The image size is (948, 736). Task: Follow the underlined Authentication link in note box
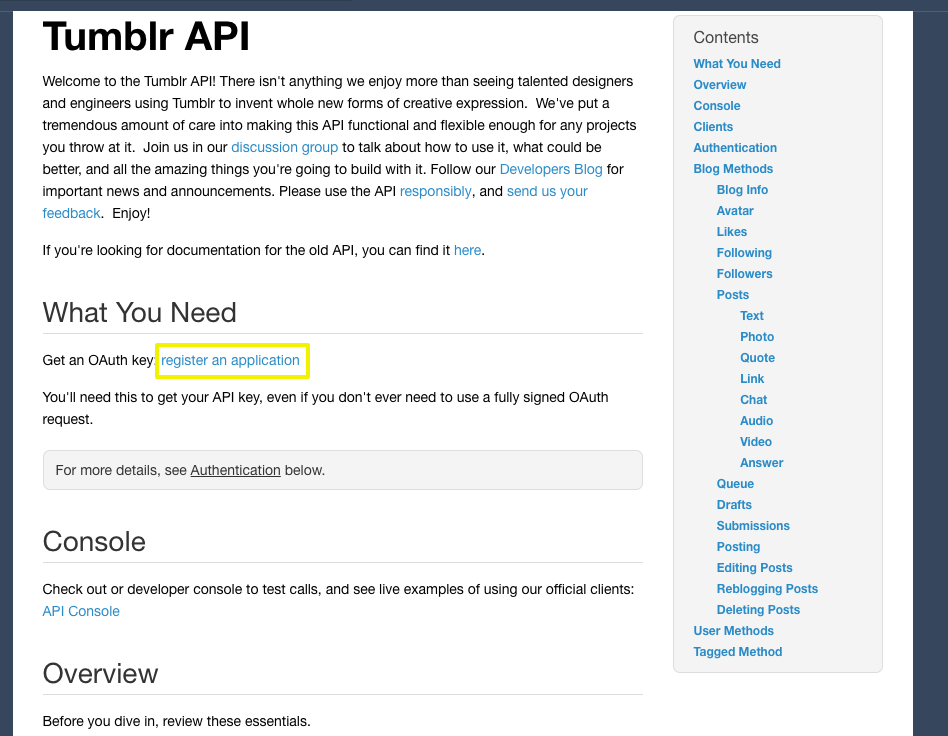pyautogui.click(x=235, y=471)
